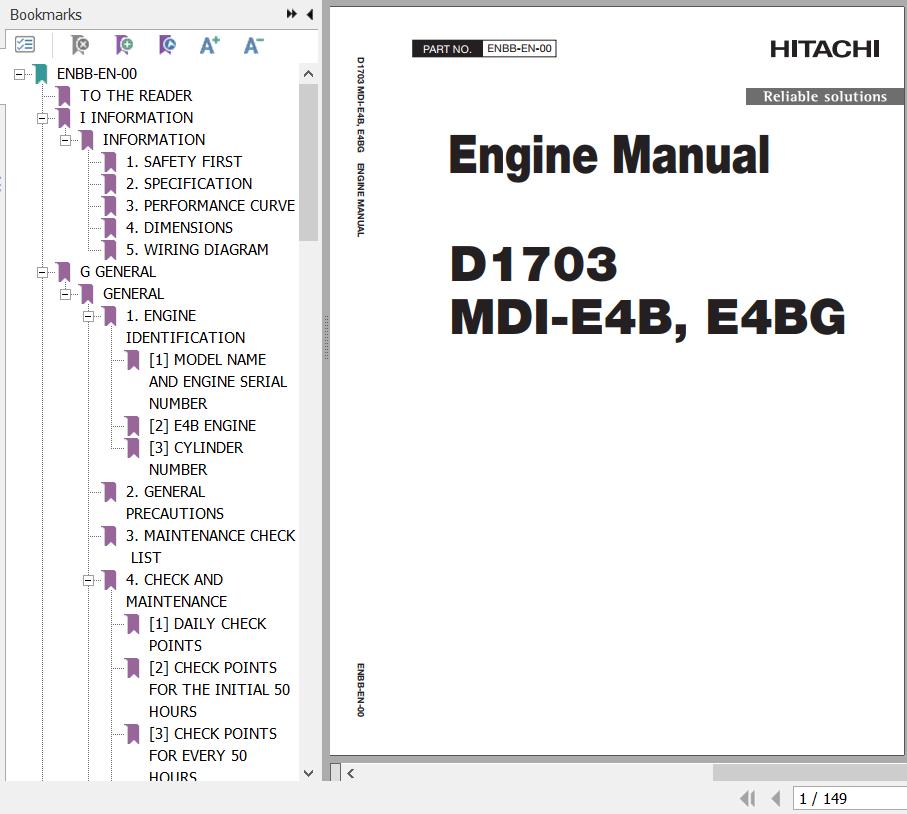This screenshot has height=814, width=907.
Task: Decrease bookmark text size
Action: [x=253, y=45]
